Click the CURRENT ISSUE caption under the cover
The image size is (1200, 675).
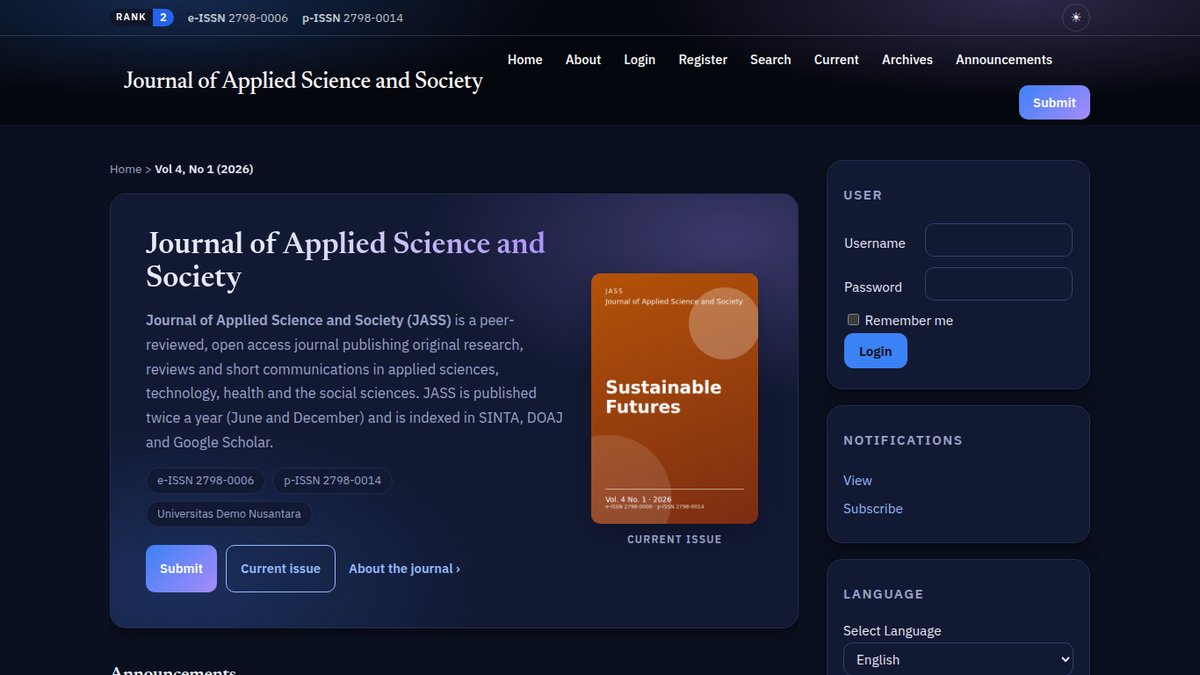[x=675, y=540]
